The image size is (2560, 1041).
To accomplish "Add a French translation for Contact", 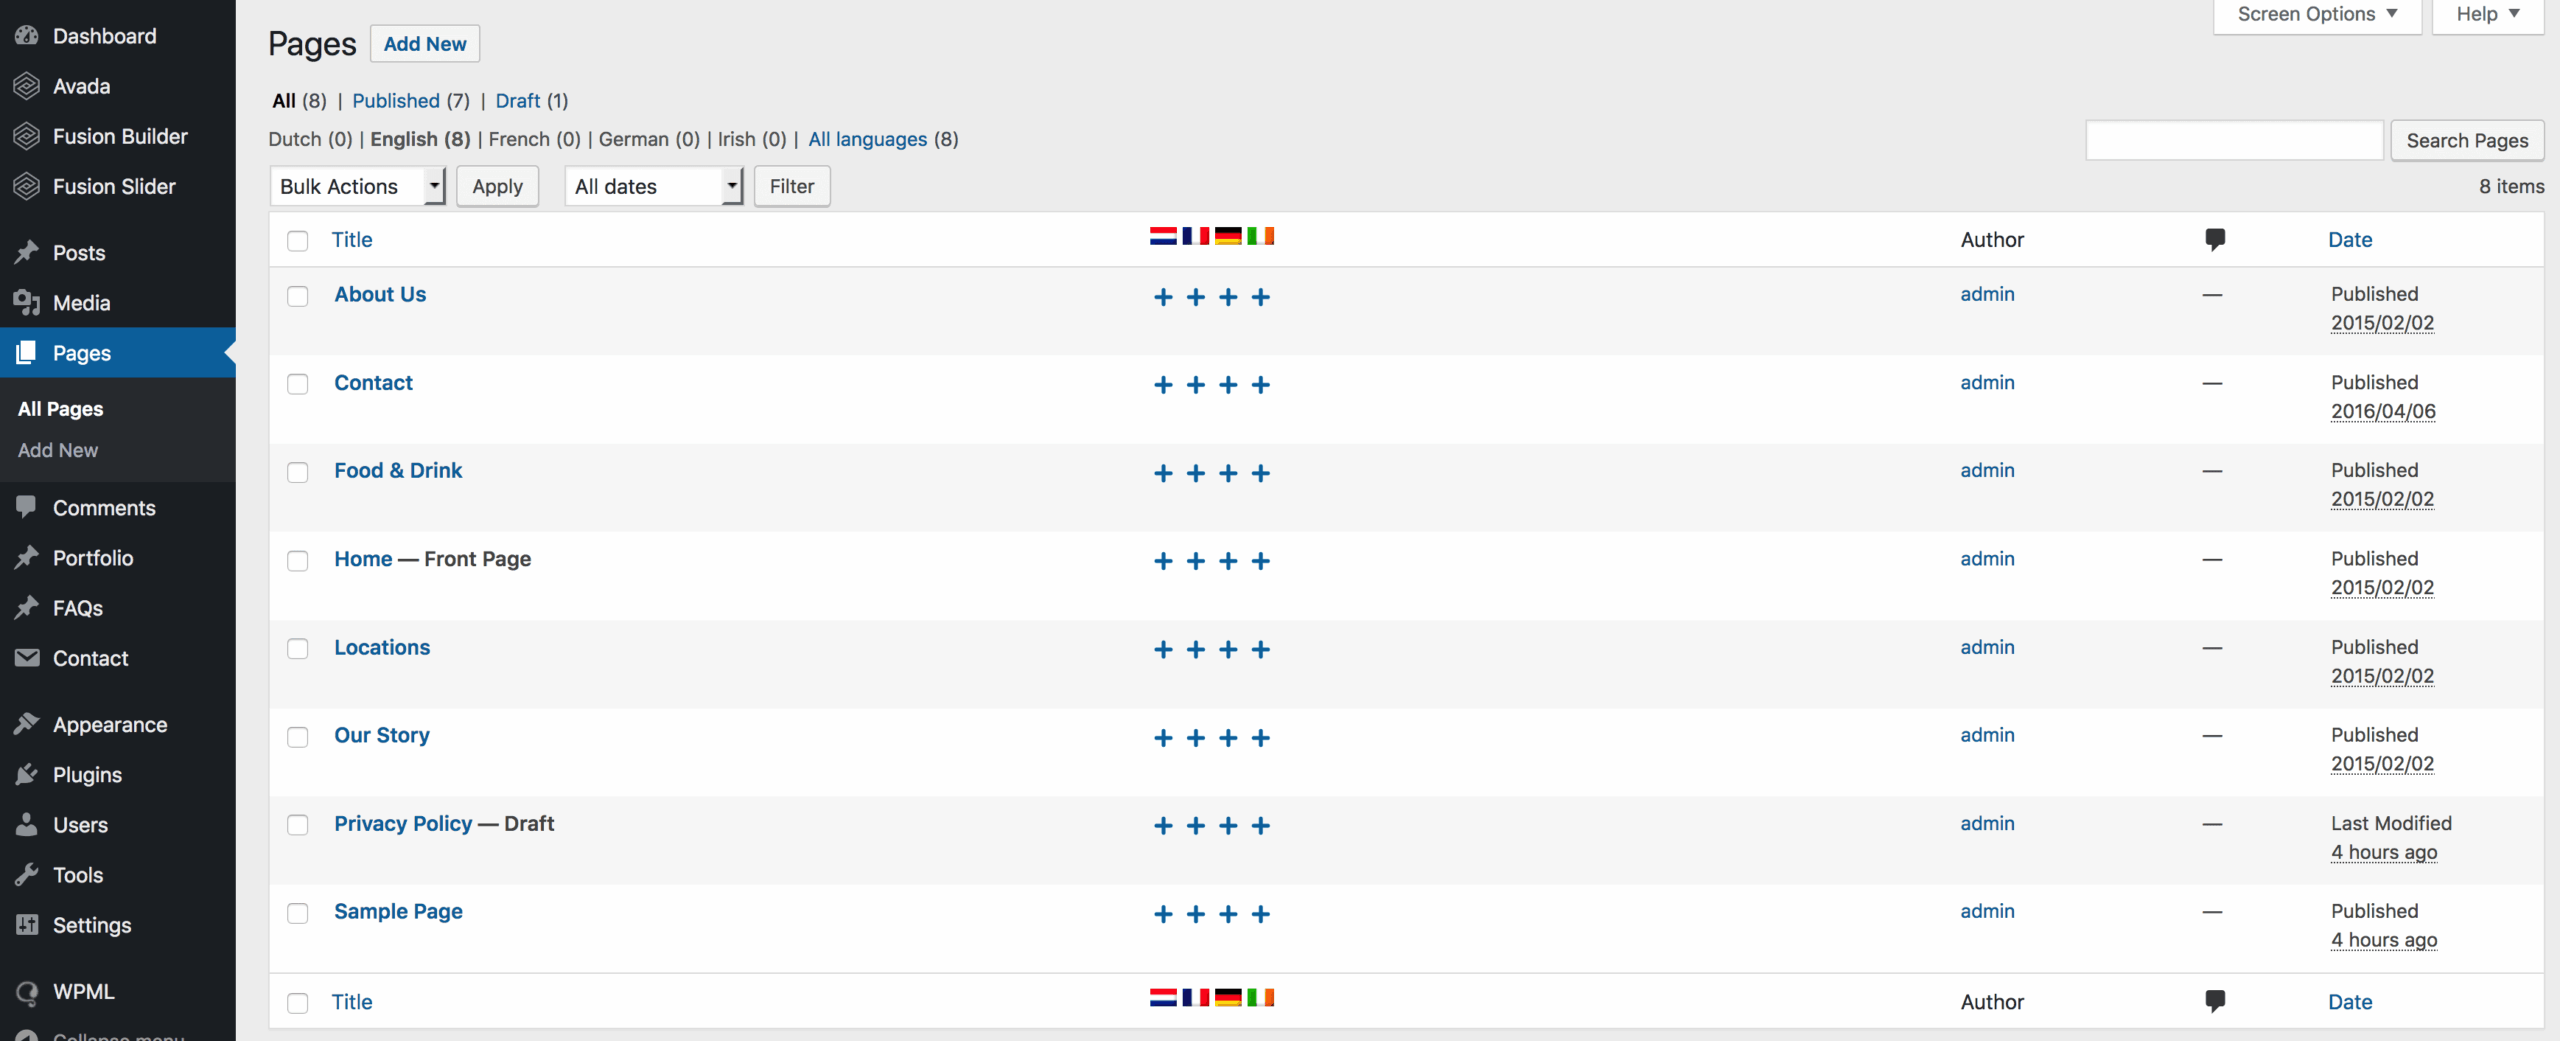I will pos(1195,384).
